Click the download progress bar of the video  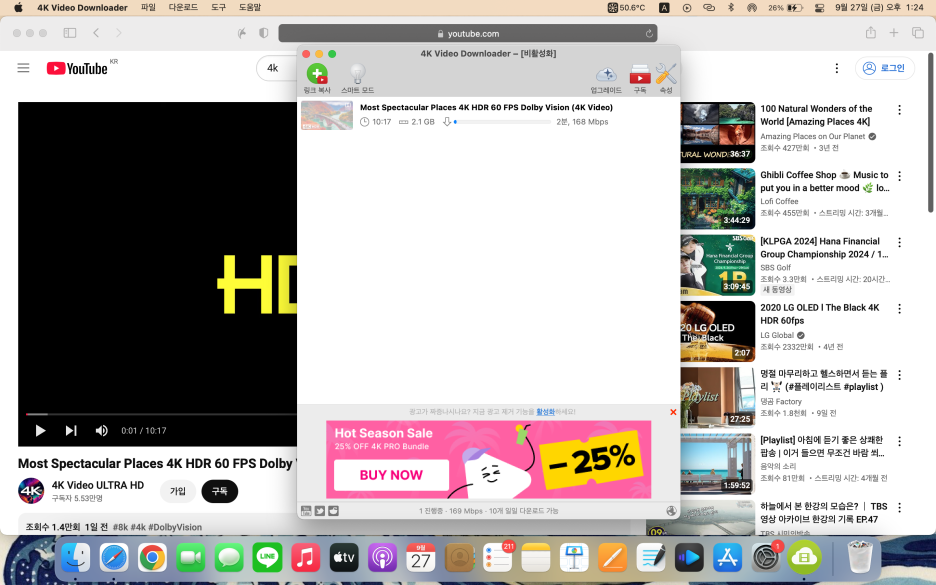point(502,122)
